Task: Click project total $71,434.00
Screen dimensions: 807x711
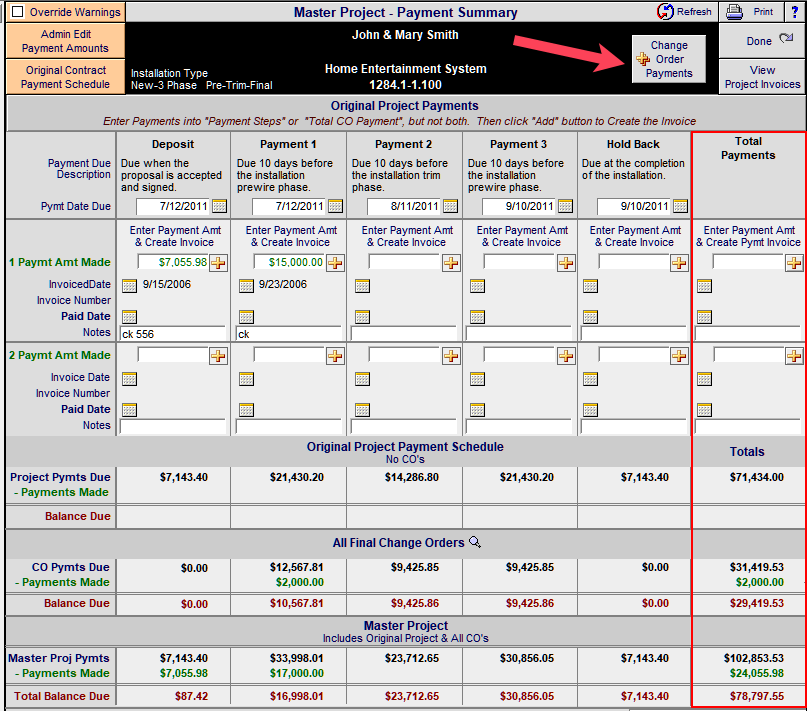Action: (x=757, y=477)
